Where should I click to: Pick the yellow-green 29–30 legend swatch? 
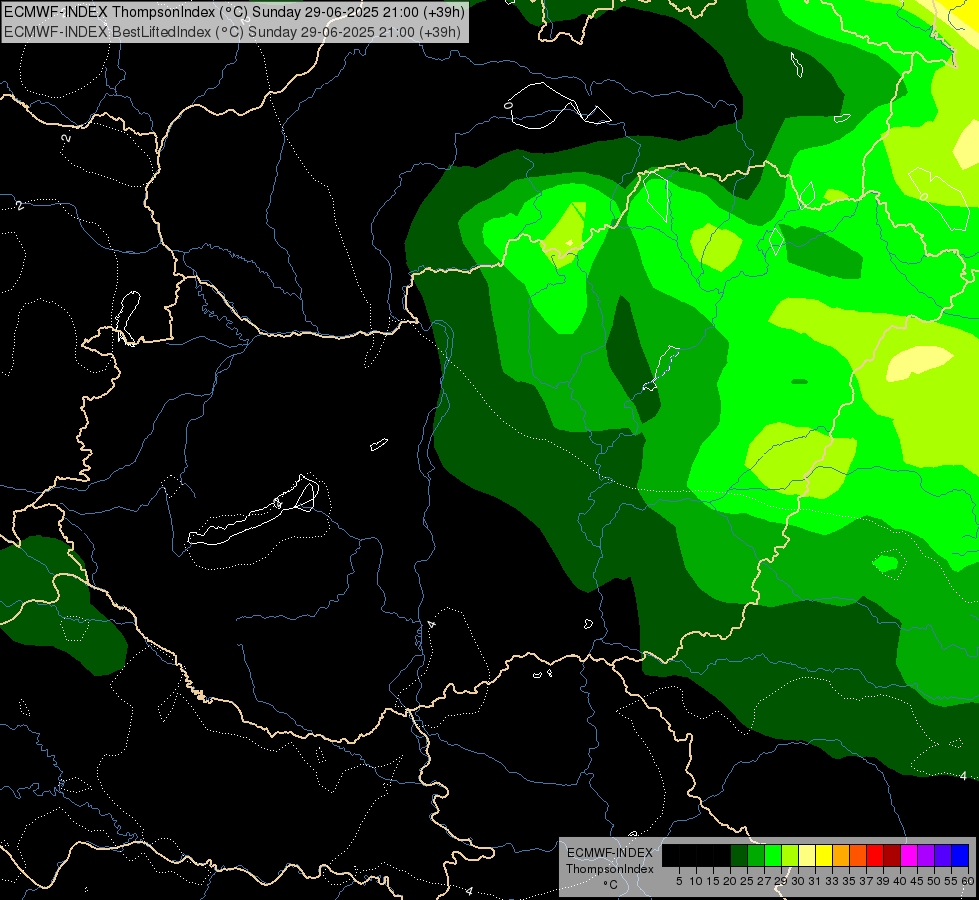point(790,855)
